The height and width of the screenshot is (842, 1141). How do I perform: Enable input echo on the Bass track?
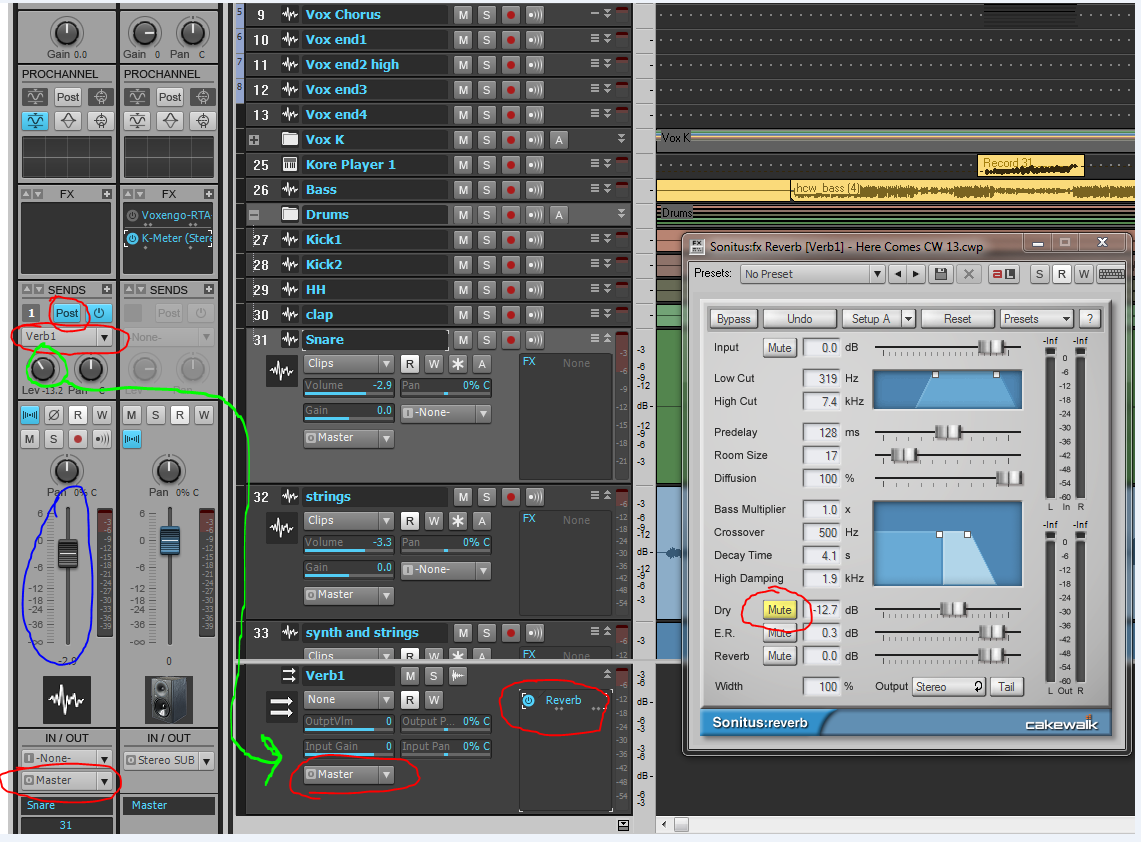tap(535, 190)
